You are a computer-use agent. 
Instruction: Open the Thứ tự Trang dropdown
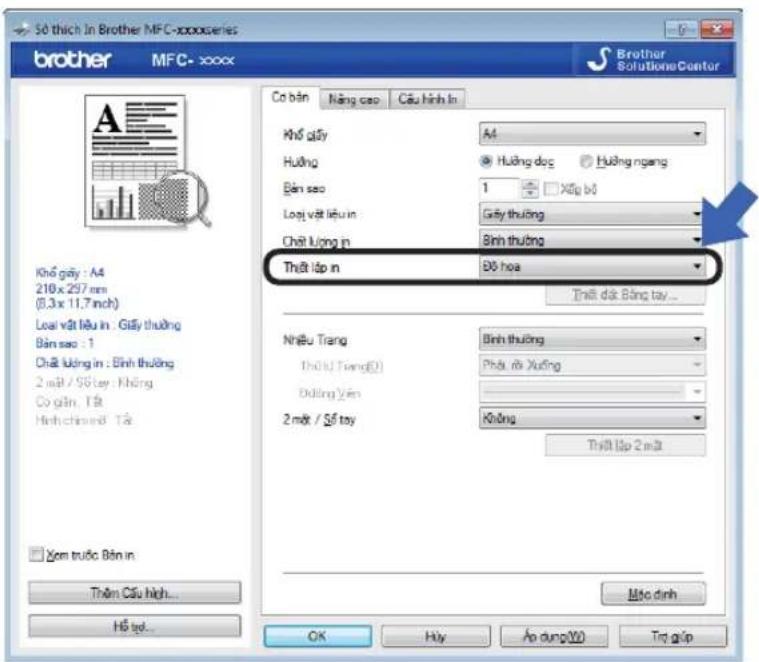click(592, 365)
